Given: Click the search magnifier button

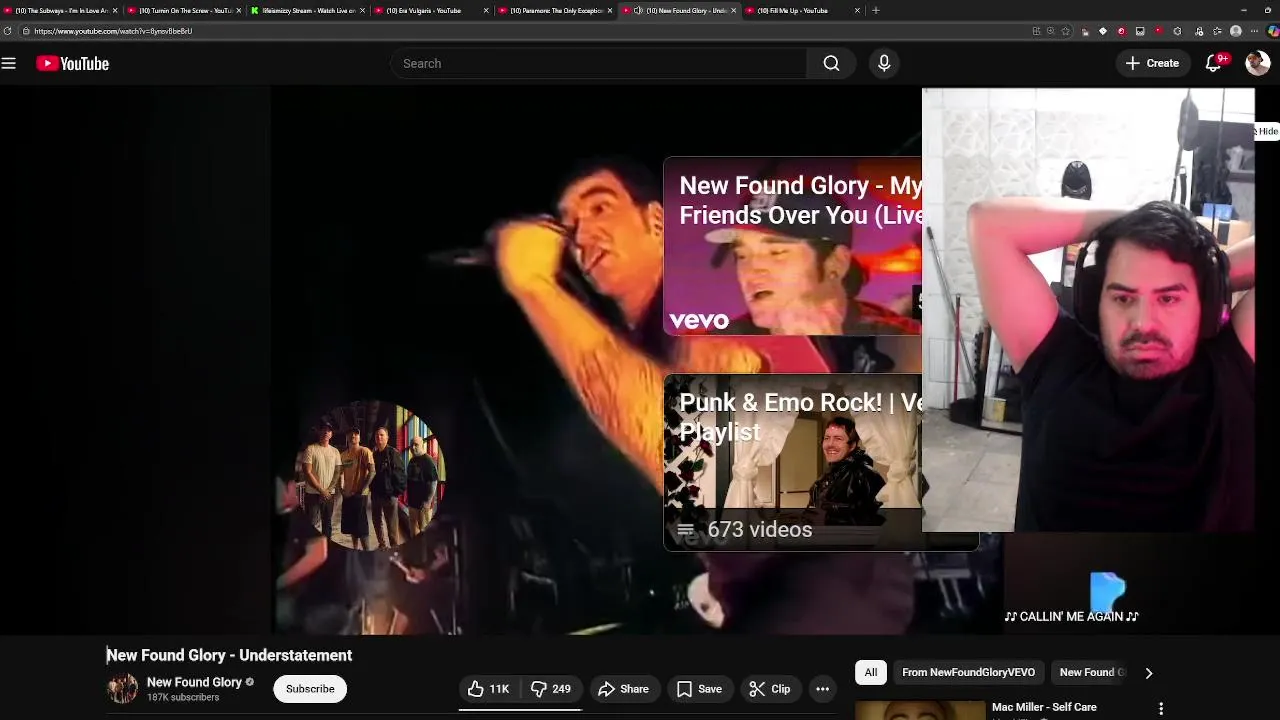Looking at the screenshot, I should (831, 63).
